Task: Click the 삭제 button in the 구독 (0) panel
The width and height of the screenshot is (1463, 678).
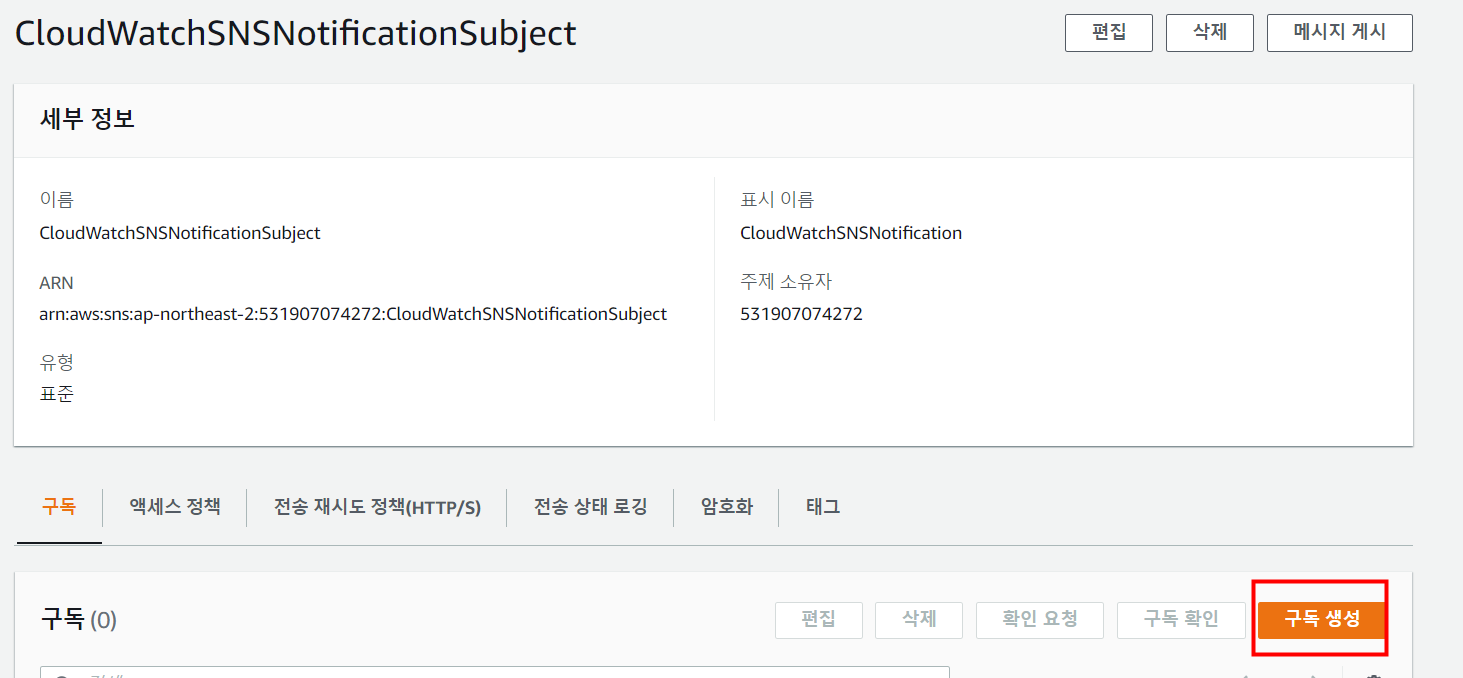Action: (x=919, y=620)
